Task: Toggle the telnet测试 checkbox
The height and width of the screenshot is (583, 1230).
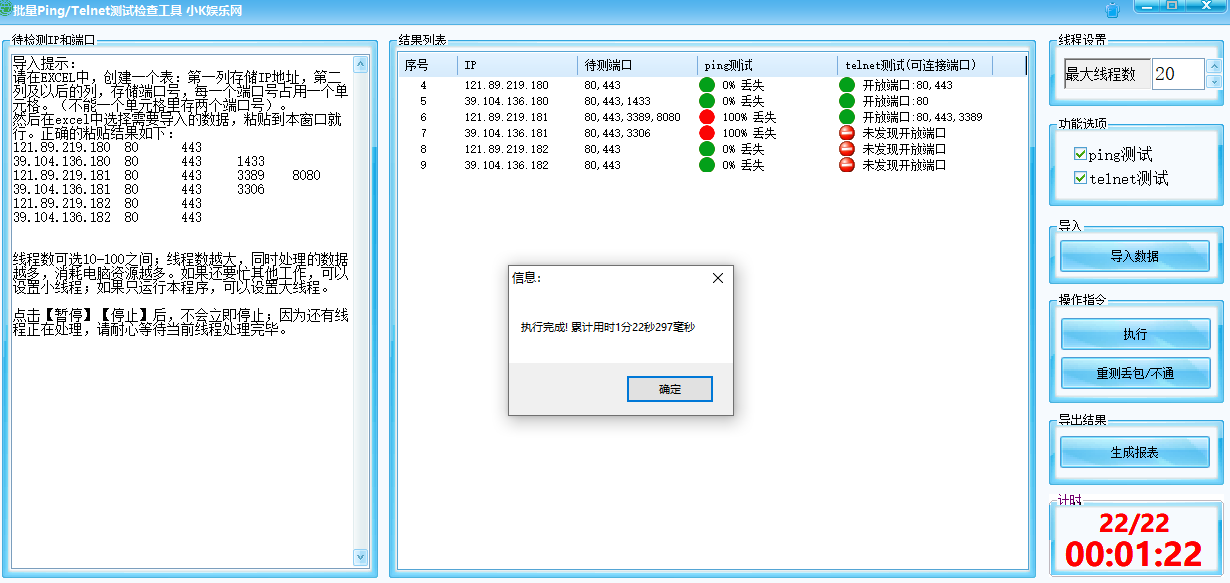Action: coord(1080,178)
